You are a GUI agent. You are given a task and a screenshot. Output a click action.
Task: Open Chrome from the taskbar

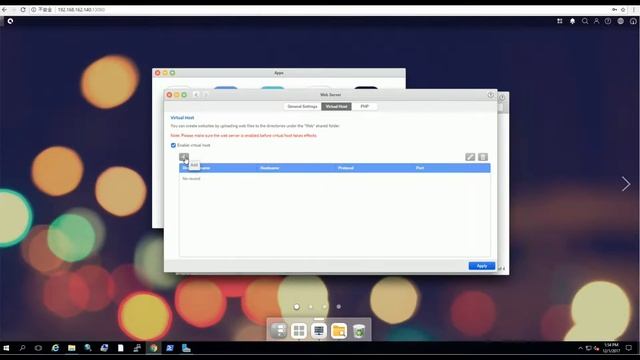coord(153,348)
